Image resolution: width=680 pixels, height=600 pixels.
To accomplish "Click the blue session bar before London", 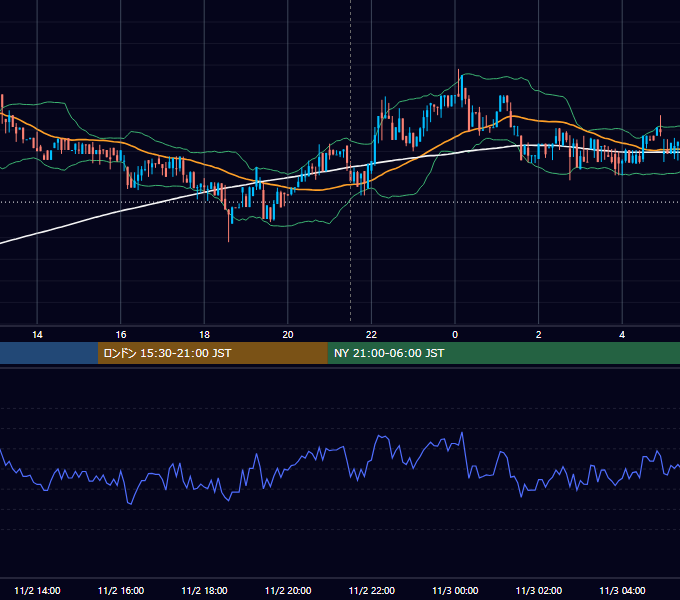I will tap(49, 353).
